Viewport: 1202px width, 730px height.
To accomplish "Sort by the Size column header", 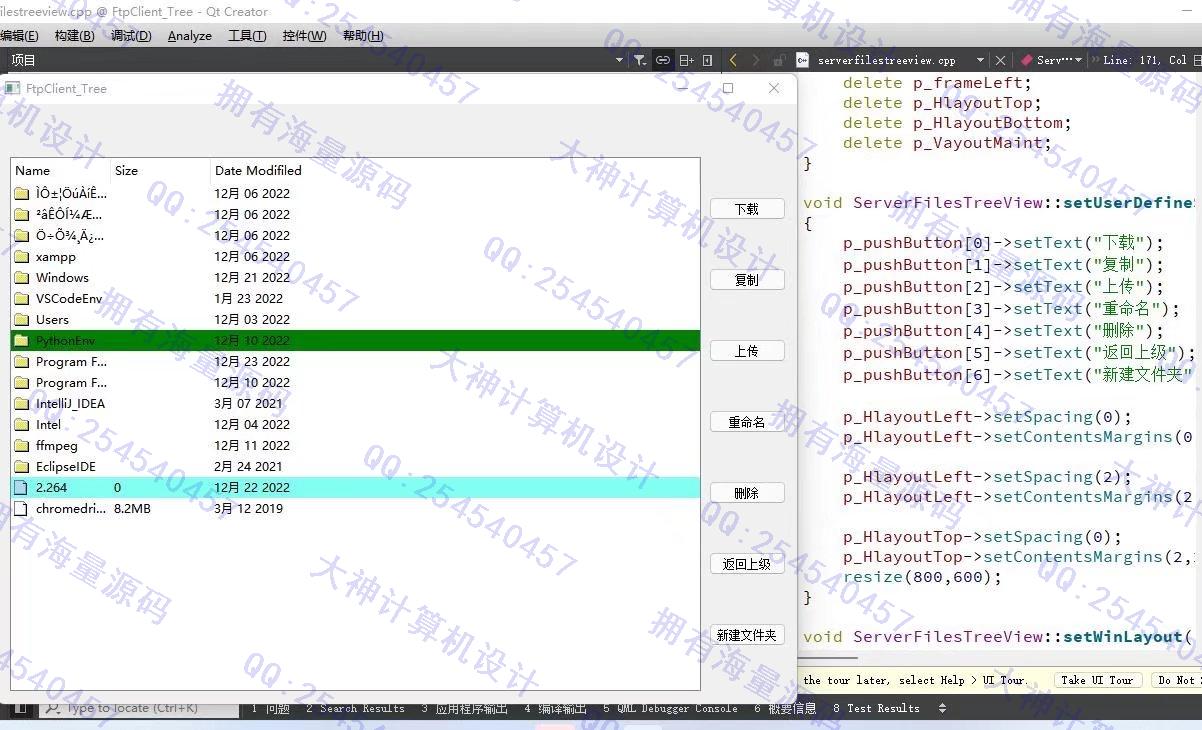I will pos(160,170).
